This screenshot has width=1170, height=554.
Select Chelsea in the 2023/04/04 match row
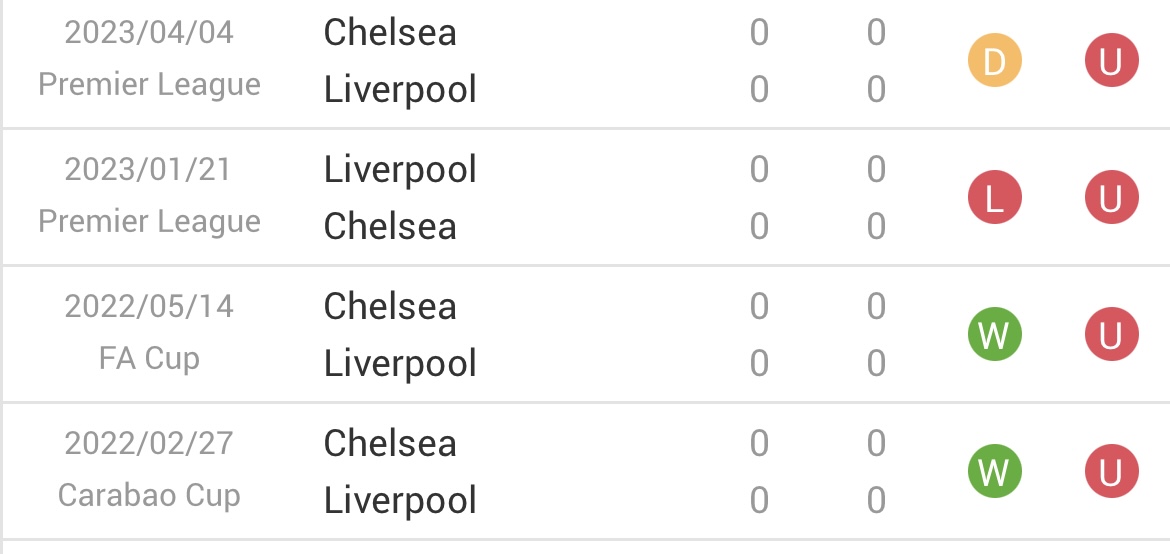coord(390,33)
